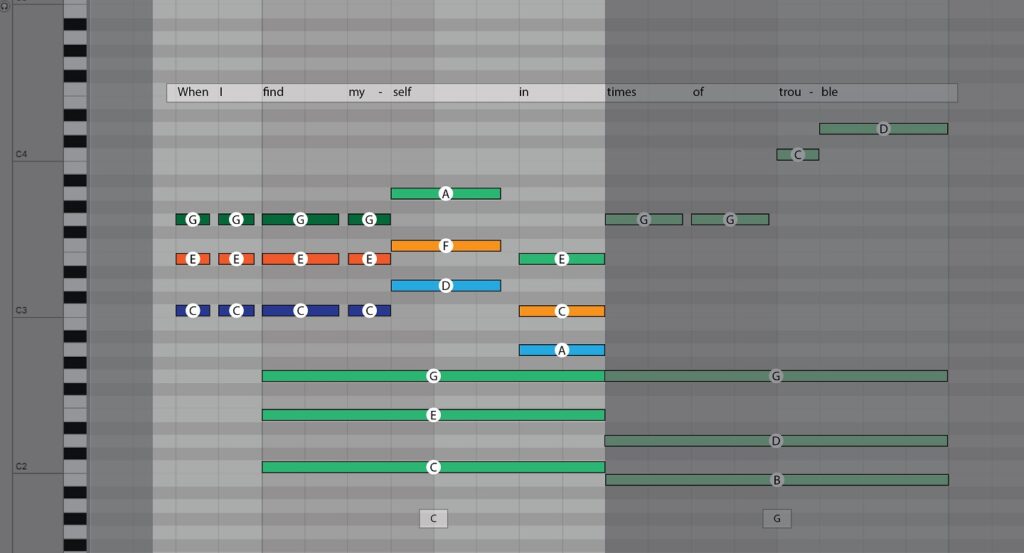Select the dark green G note at 'my'
This screenshot has width=1024, height=553.
point(369,219)
